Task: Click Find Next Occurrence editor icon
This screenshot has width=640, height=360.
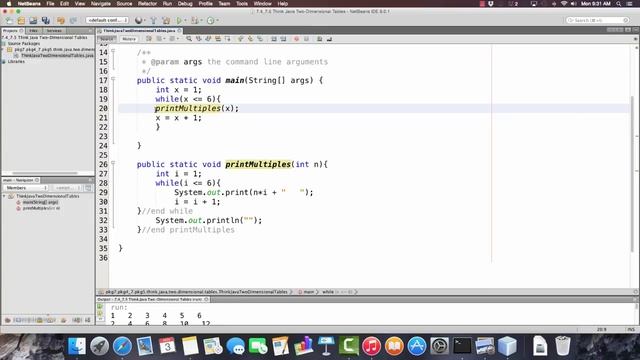Action: [208, 39]
